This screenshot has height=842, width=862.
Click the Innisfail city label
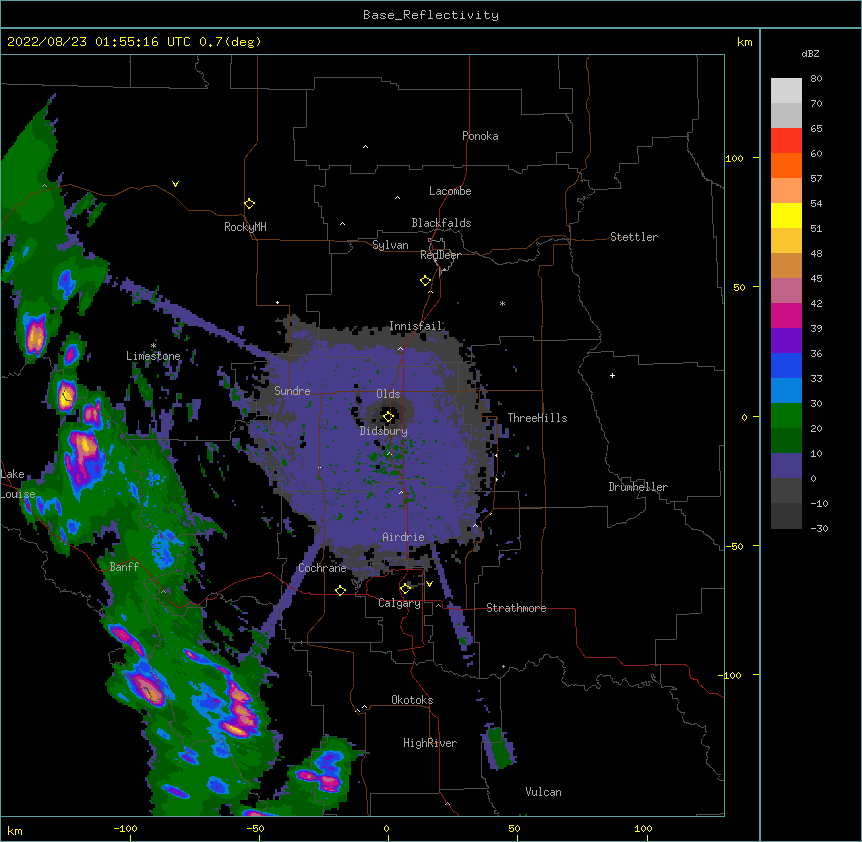[416, 326]
